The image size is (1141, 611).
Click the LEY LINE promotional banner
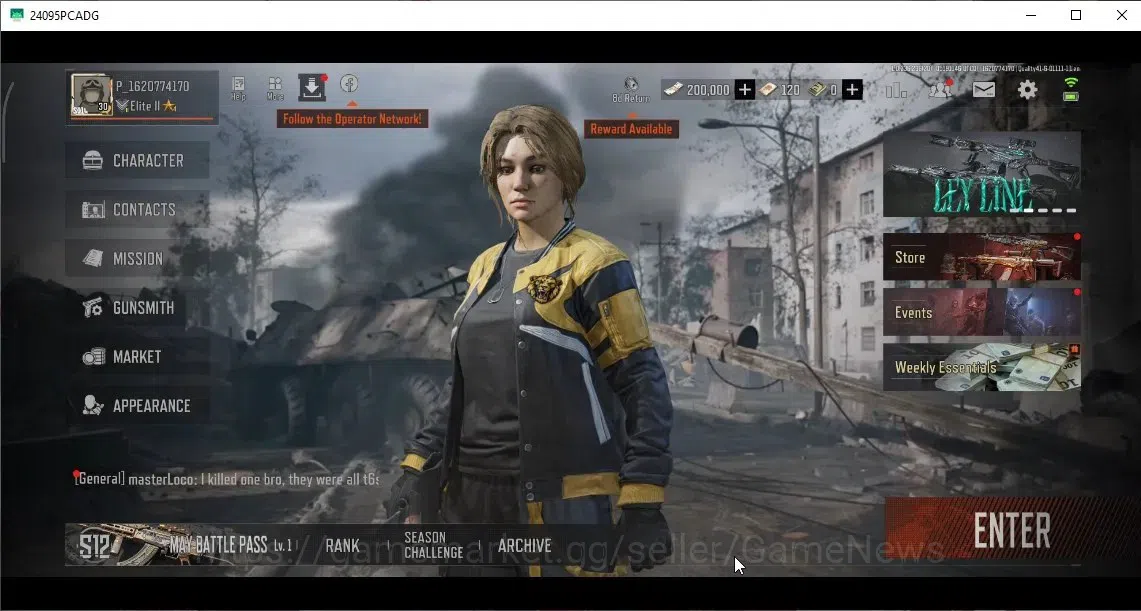pos(982,175)
